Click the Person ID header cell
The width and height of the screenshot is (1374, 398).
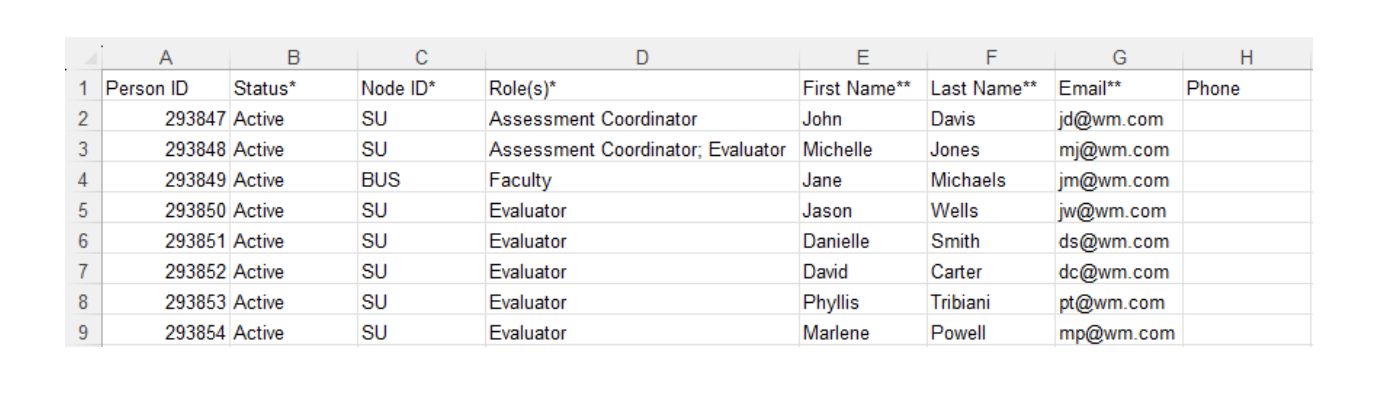[165, 88]
